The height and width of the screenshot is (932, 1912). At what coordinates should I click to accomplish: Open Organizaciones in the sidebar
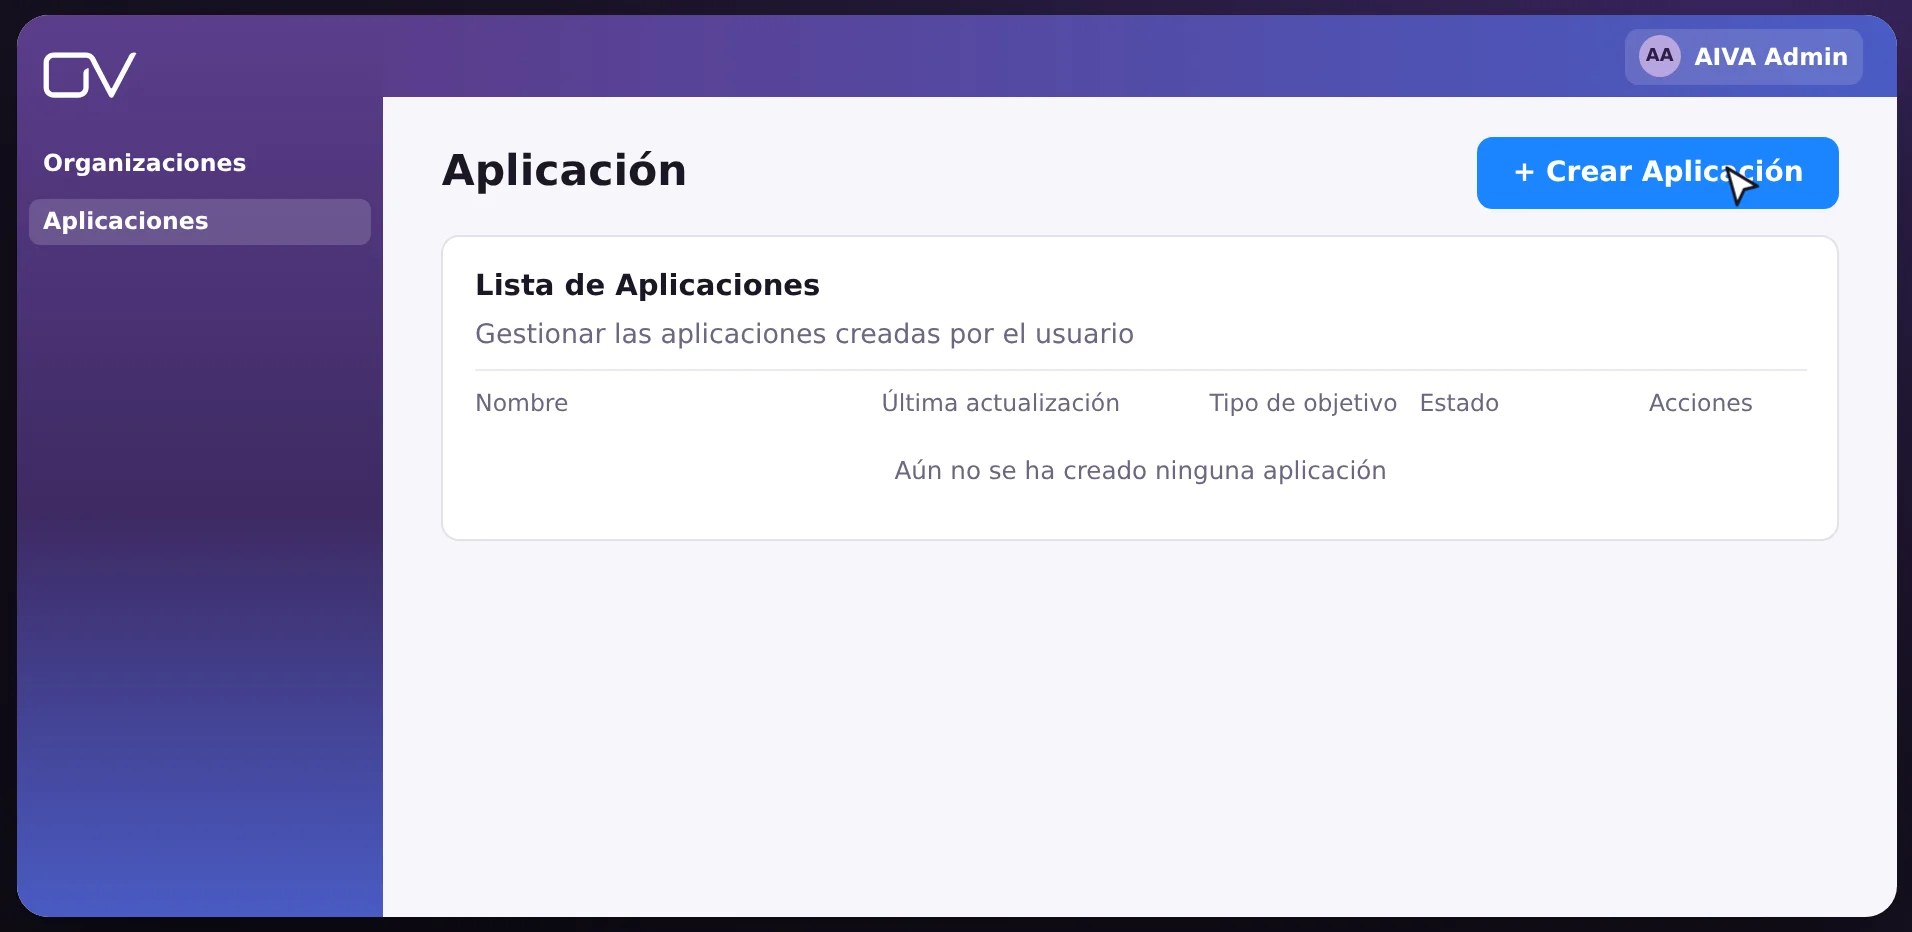point(145,163)
